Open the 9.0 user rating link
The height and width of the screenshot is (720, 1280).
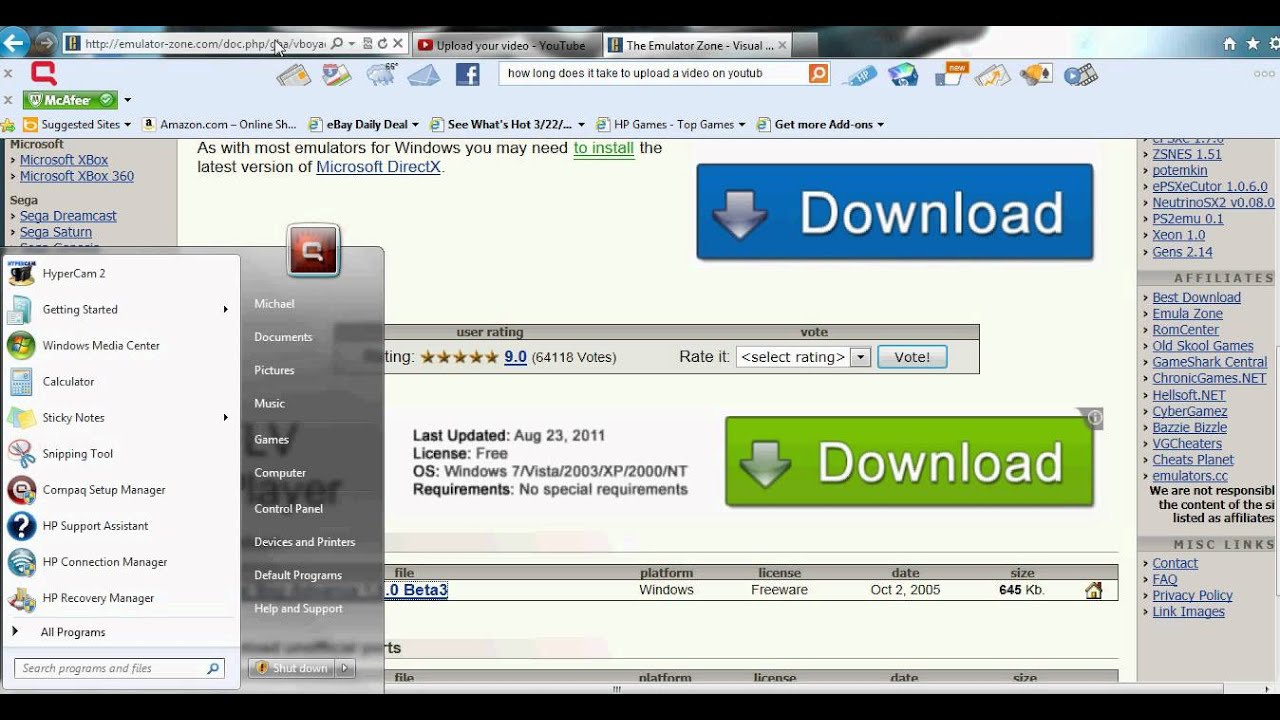(515, 357)
